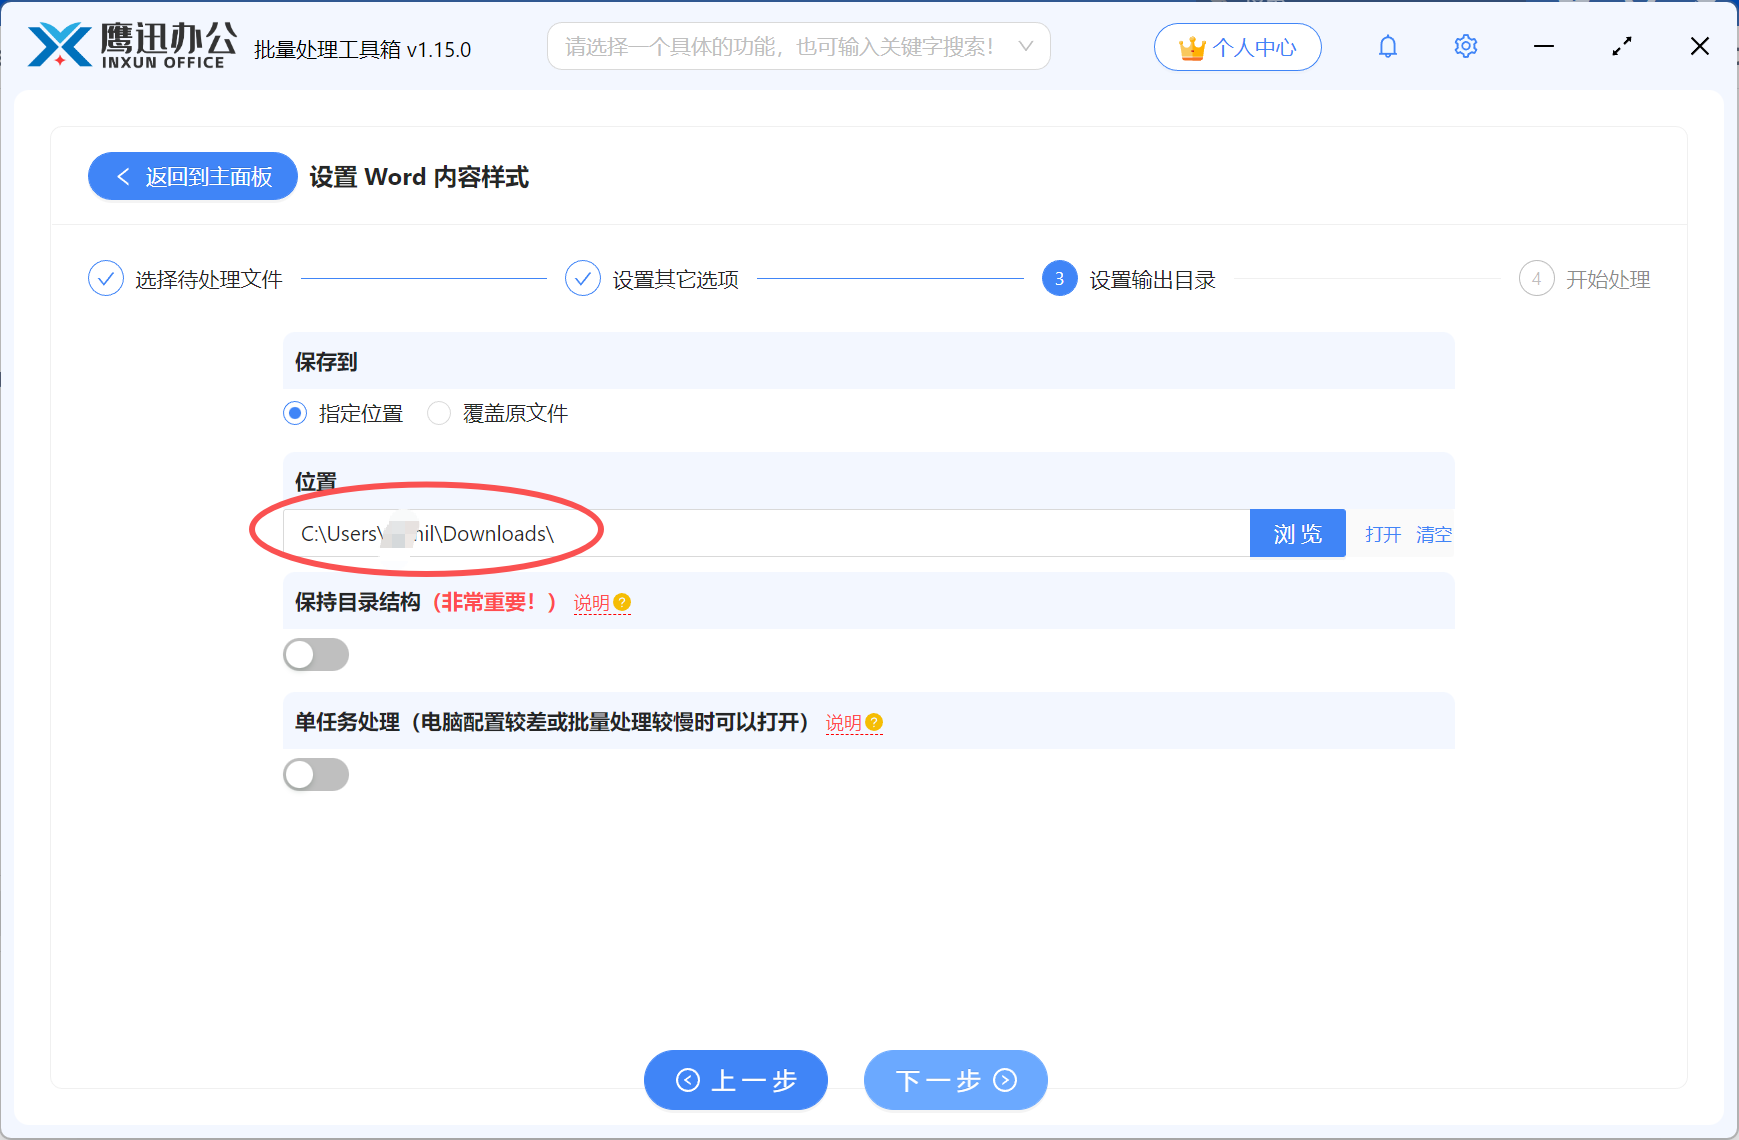Go to previous step 上一步
1739x1140 pixels.
[x=736, y=1080]
